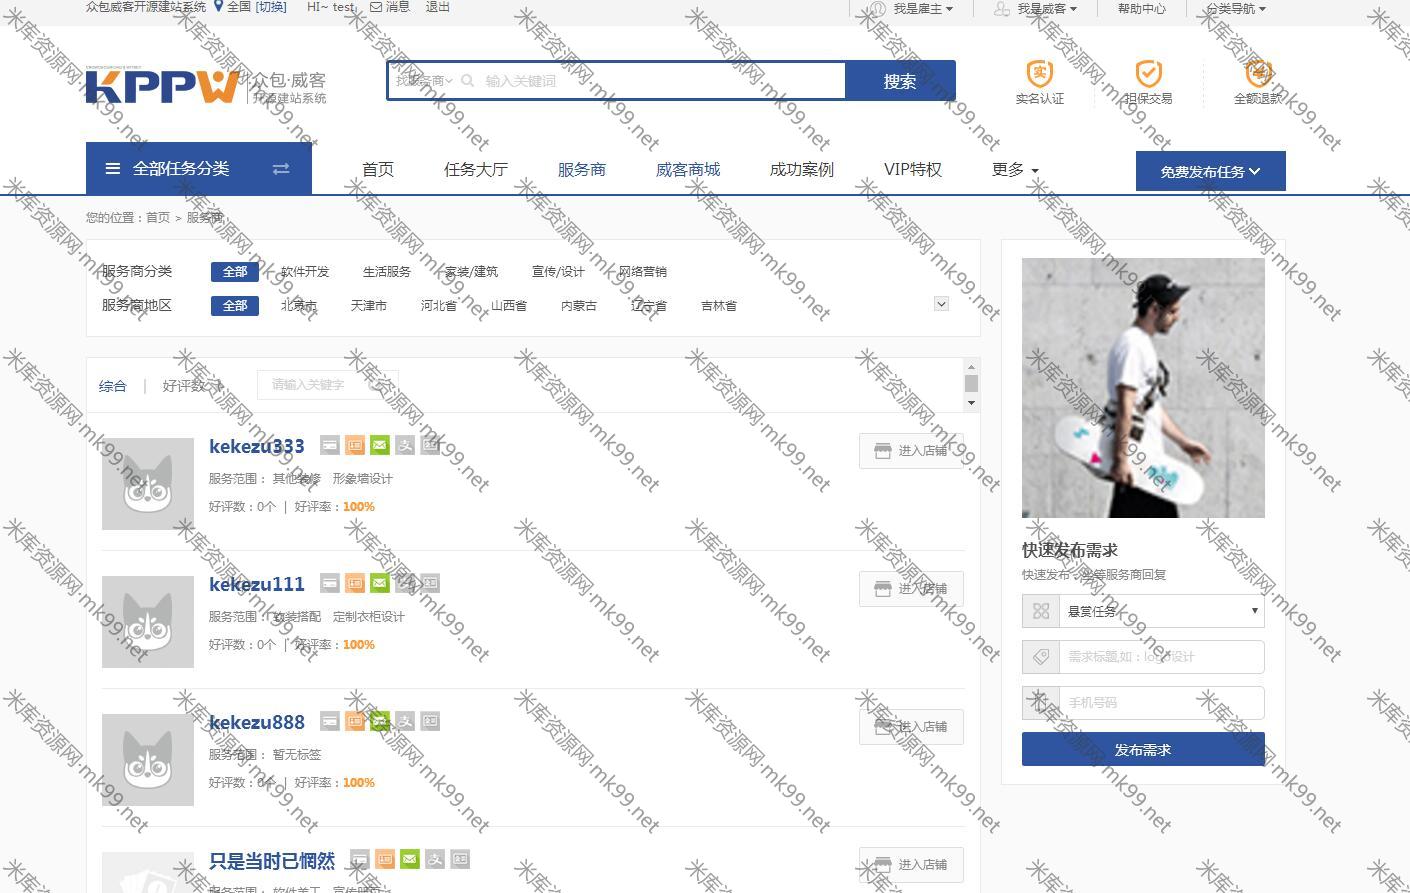
Task: Click the orange ID card icon for 只是当时已惘然
Action: [x=385, y=859]
